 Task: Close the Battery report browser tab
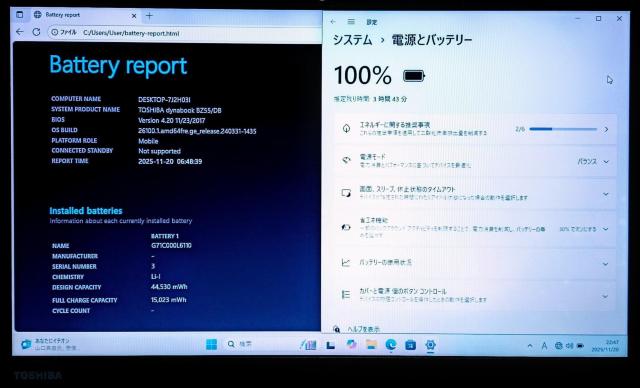[134, 16]
